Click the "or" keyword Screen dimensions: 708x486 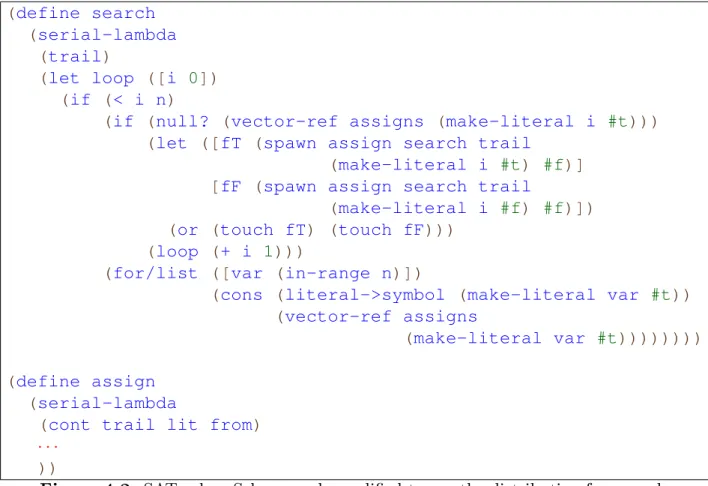(187, 230)
